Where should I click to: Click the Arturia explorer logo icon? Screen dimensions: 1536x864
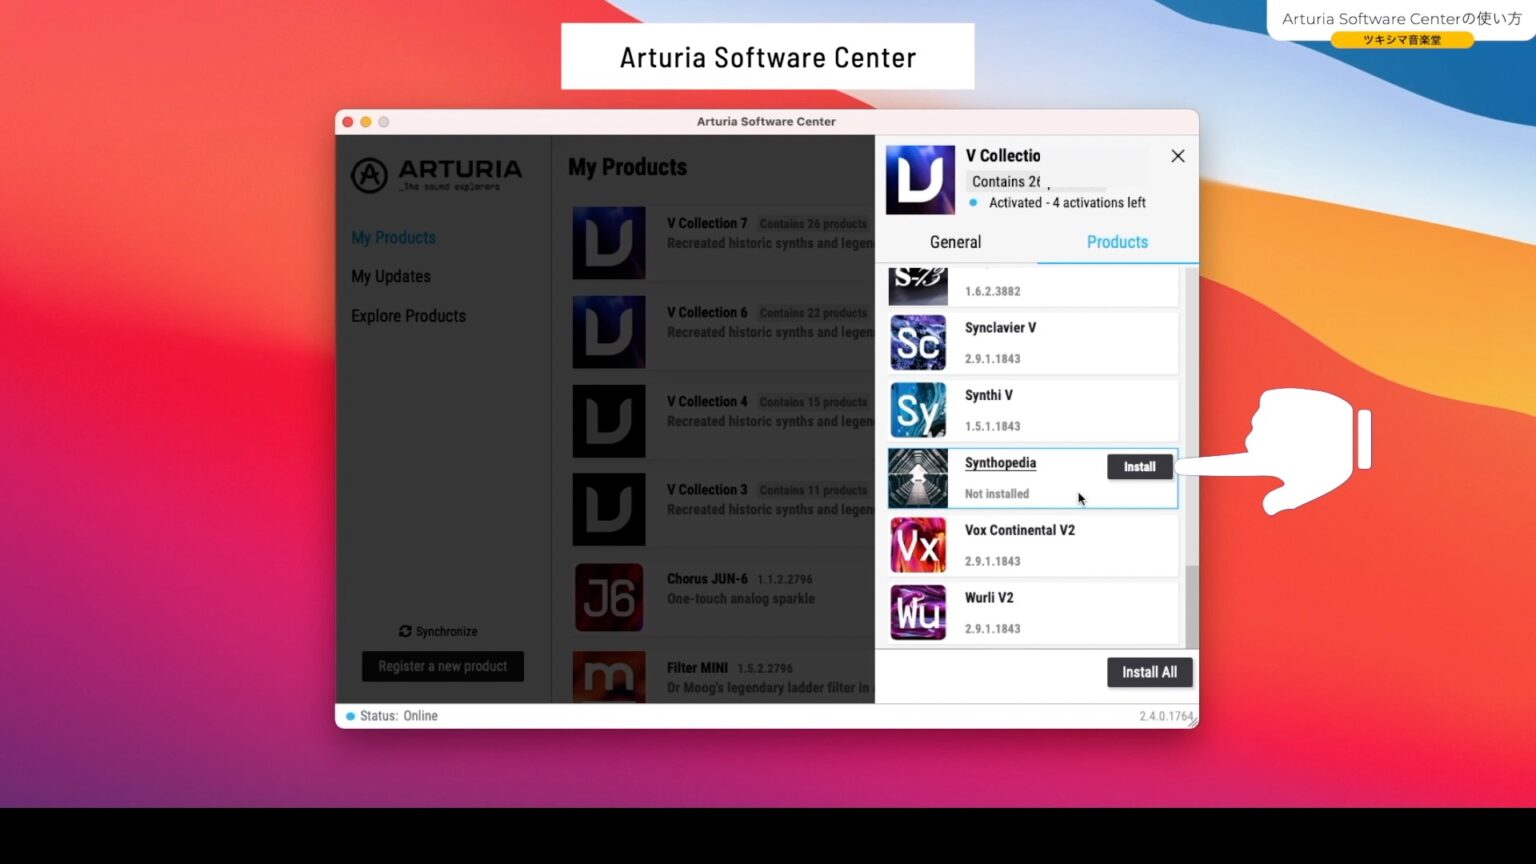(369, 173)
